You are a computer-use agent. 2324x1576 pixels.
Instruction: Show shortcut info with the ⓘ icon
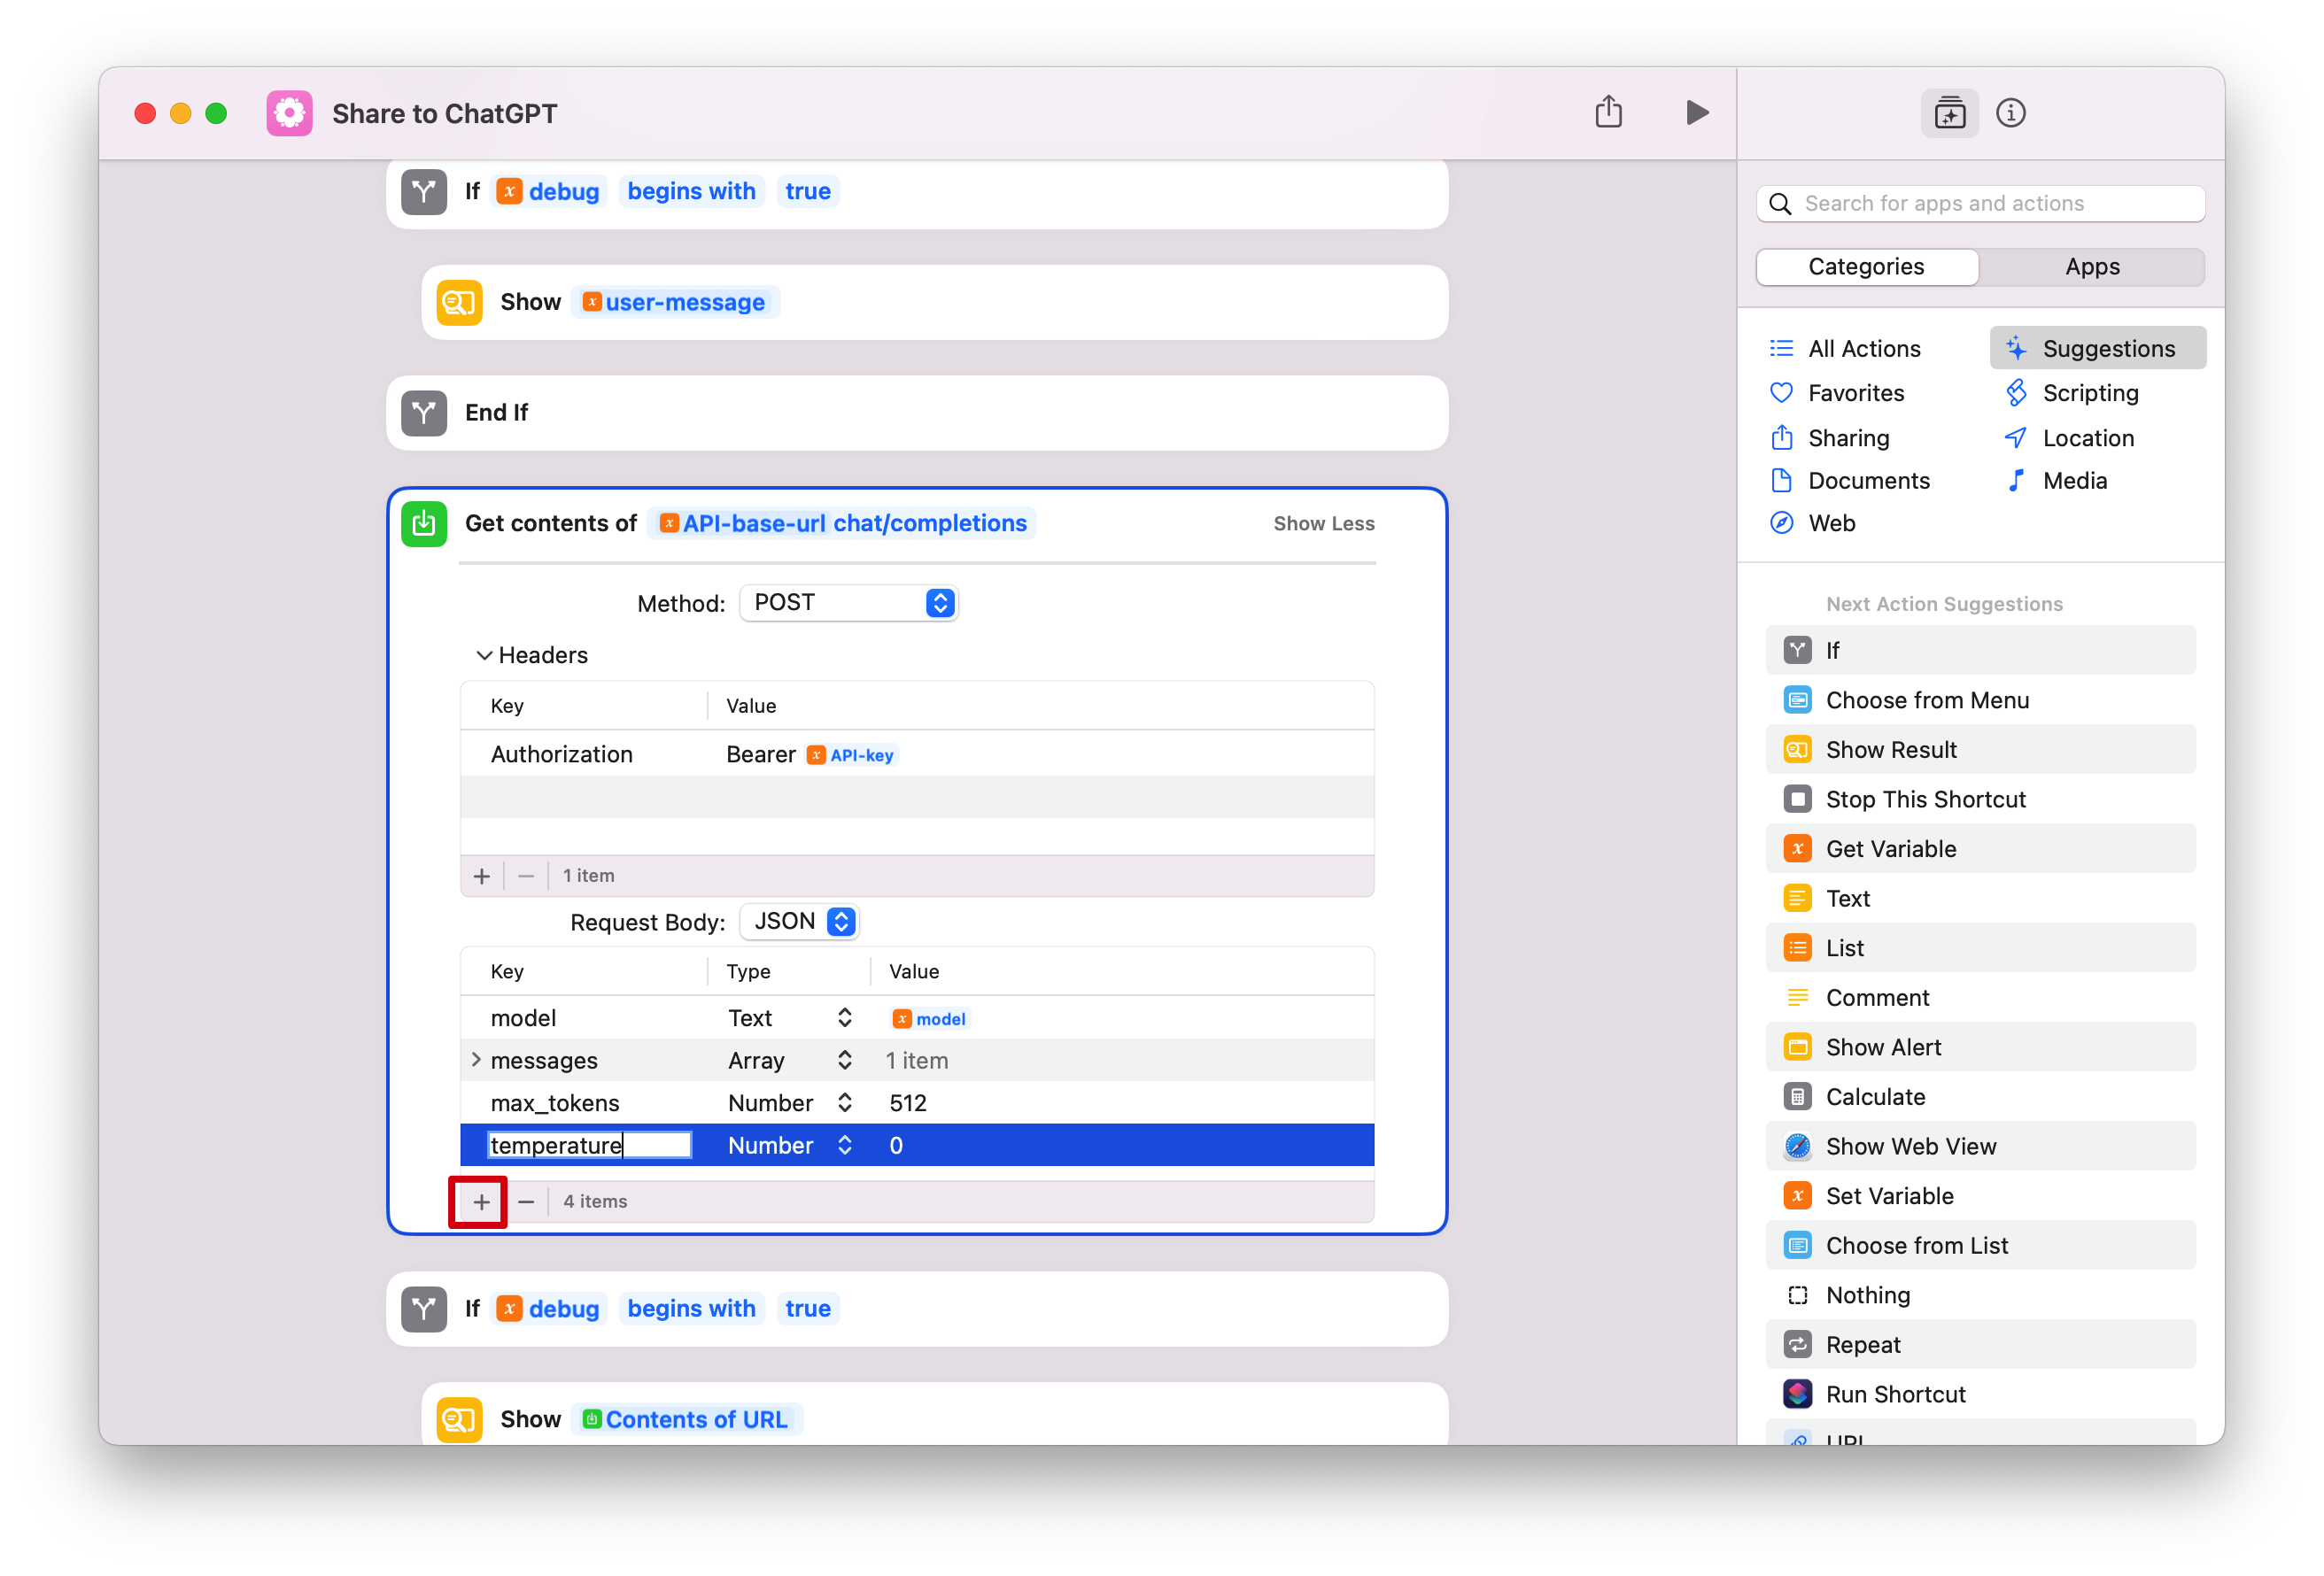[x=2011, y=113]
